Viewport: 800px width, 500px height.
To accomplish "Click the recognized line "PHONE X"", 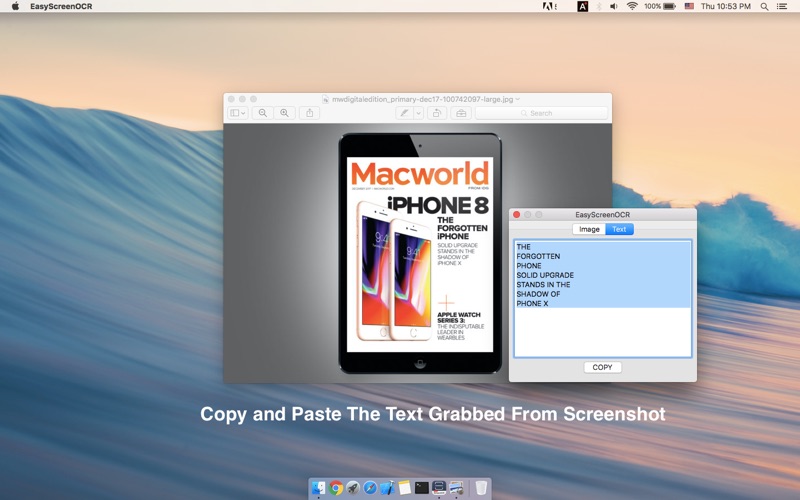I will click(x=532, y=304).
